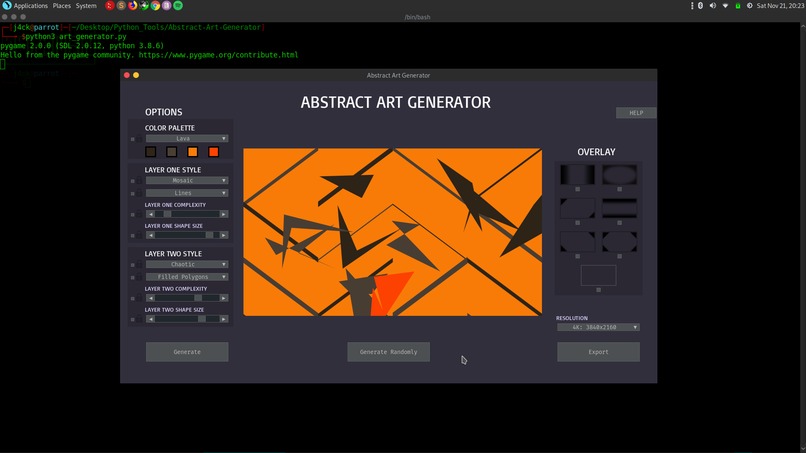
Task: Click the Generate button
Action: click(x=187, y=352)
